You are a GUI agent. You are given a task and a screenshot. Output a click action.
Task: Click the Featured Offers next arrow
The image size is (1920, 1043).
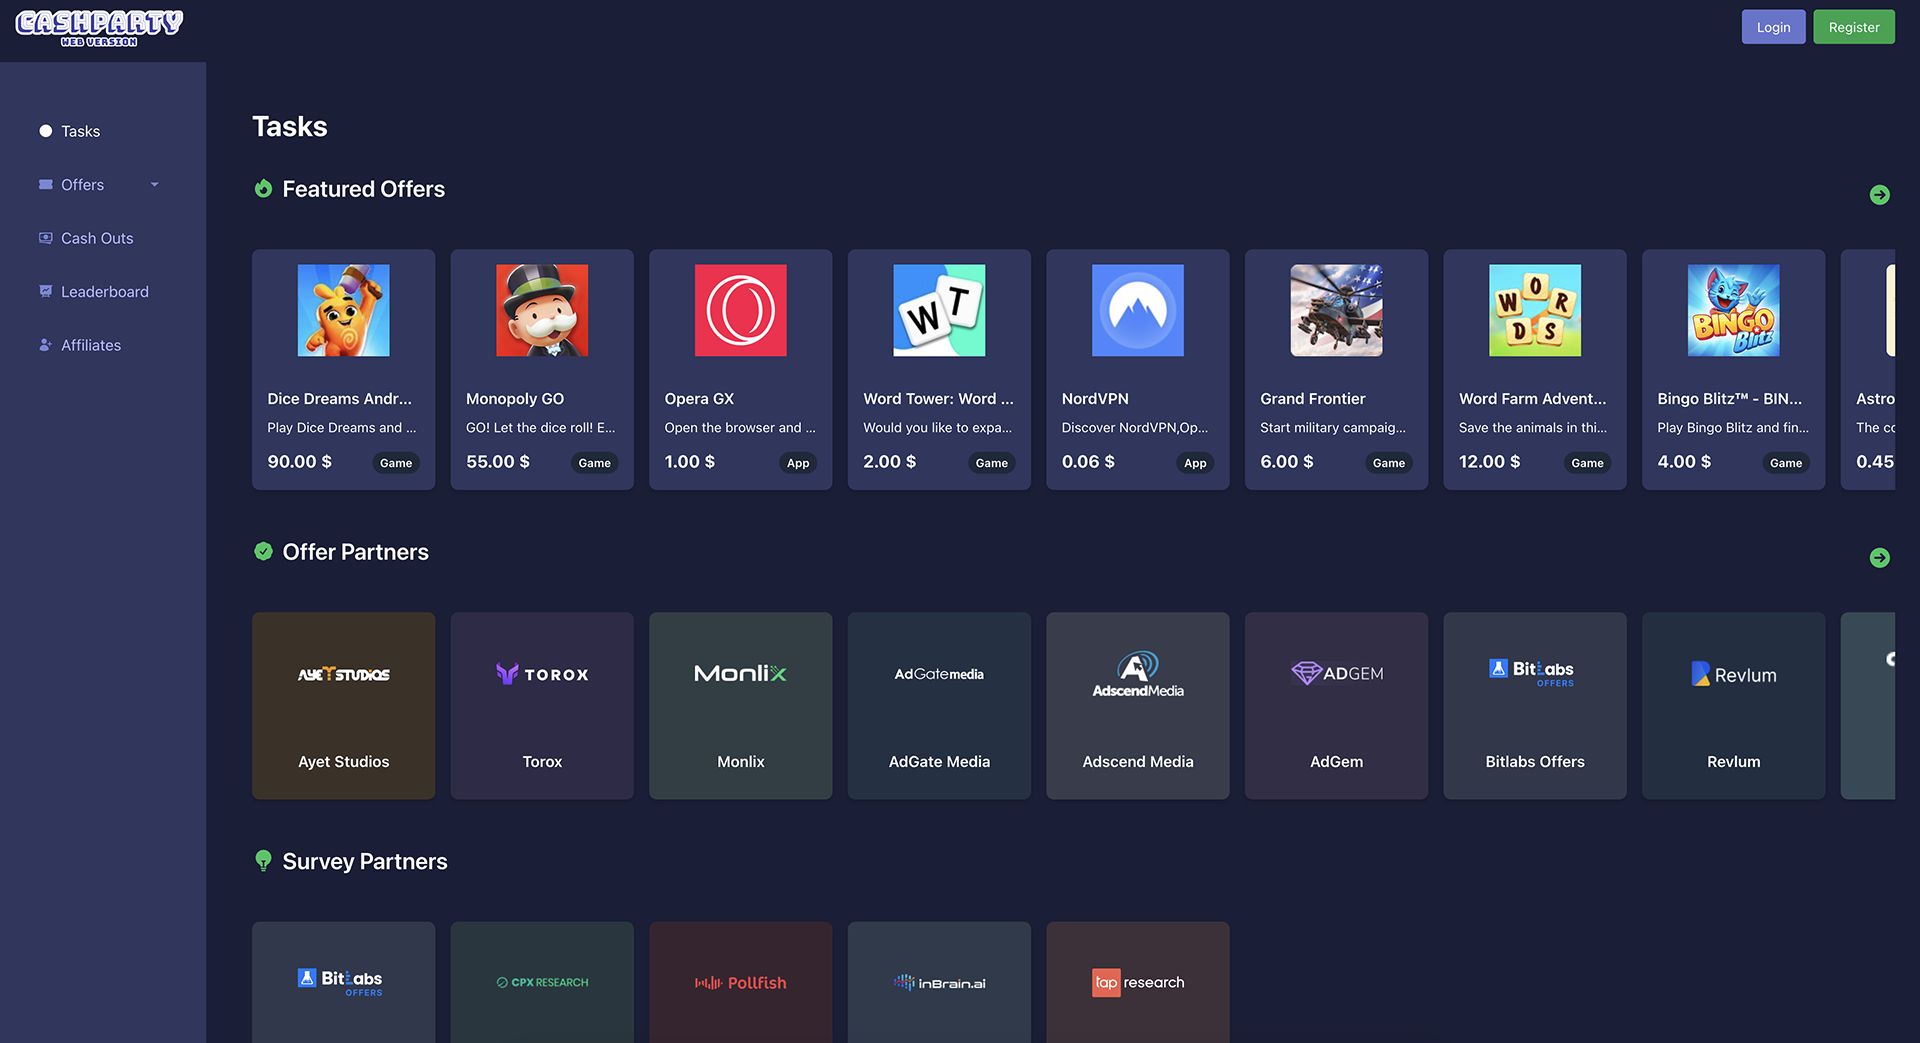point(1880,195)
